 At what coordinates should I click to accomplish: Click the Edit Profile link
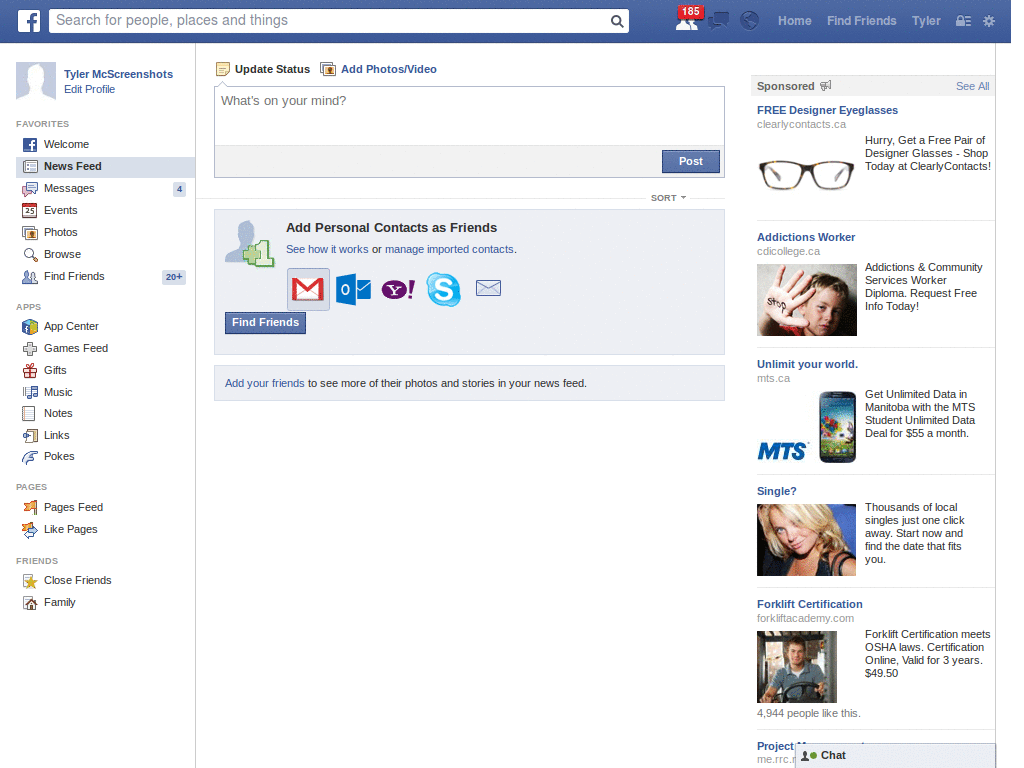[89, 89]
